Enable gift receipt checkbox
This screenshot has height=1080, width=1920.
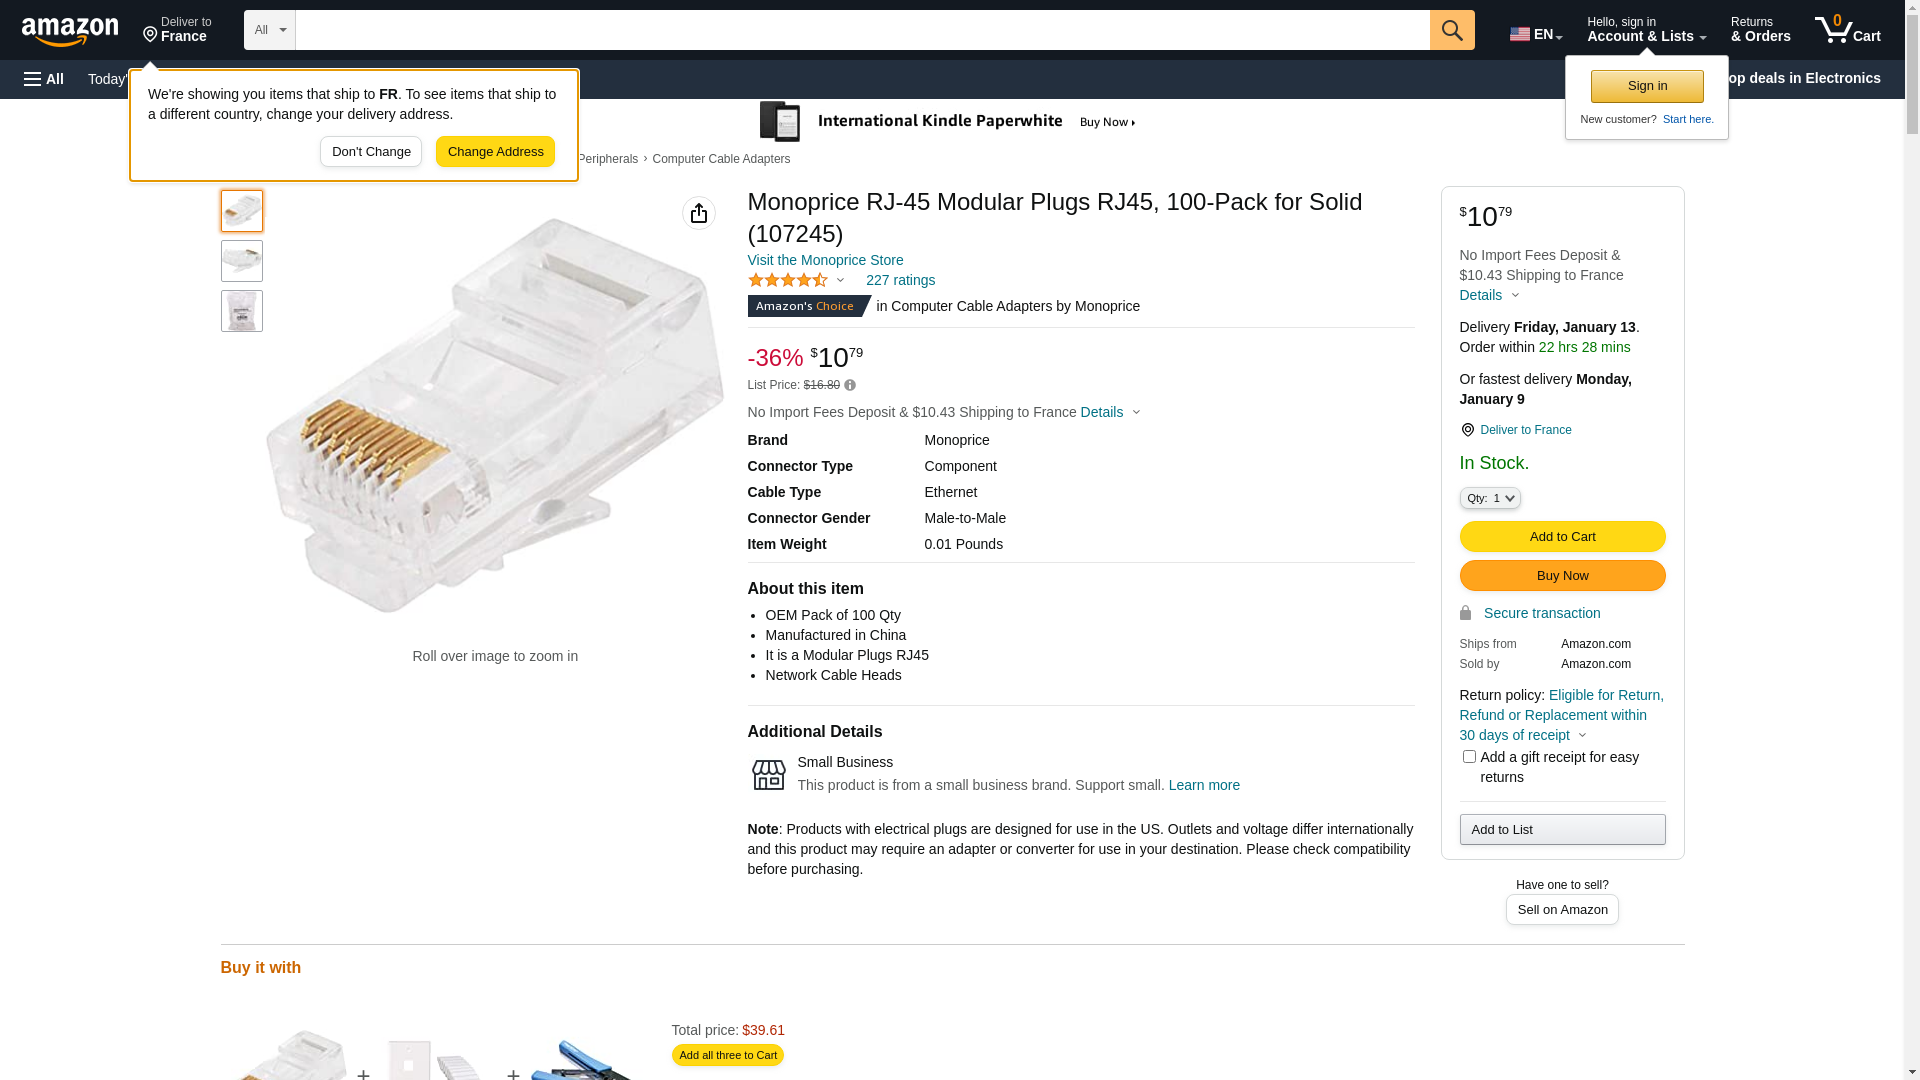tap(1468, 757)
